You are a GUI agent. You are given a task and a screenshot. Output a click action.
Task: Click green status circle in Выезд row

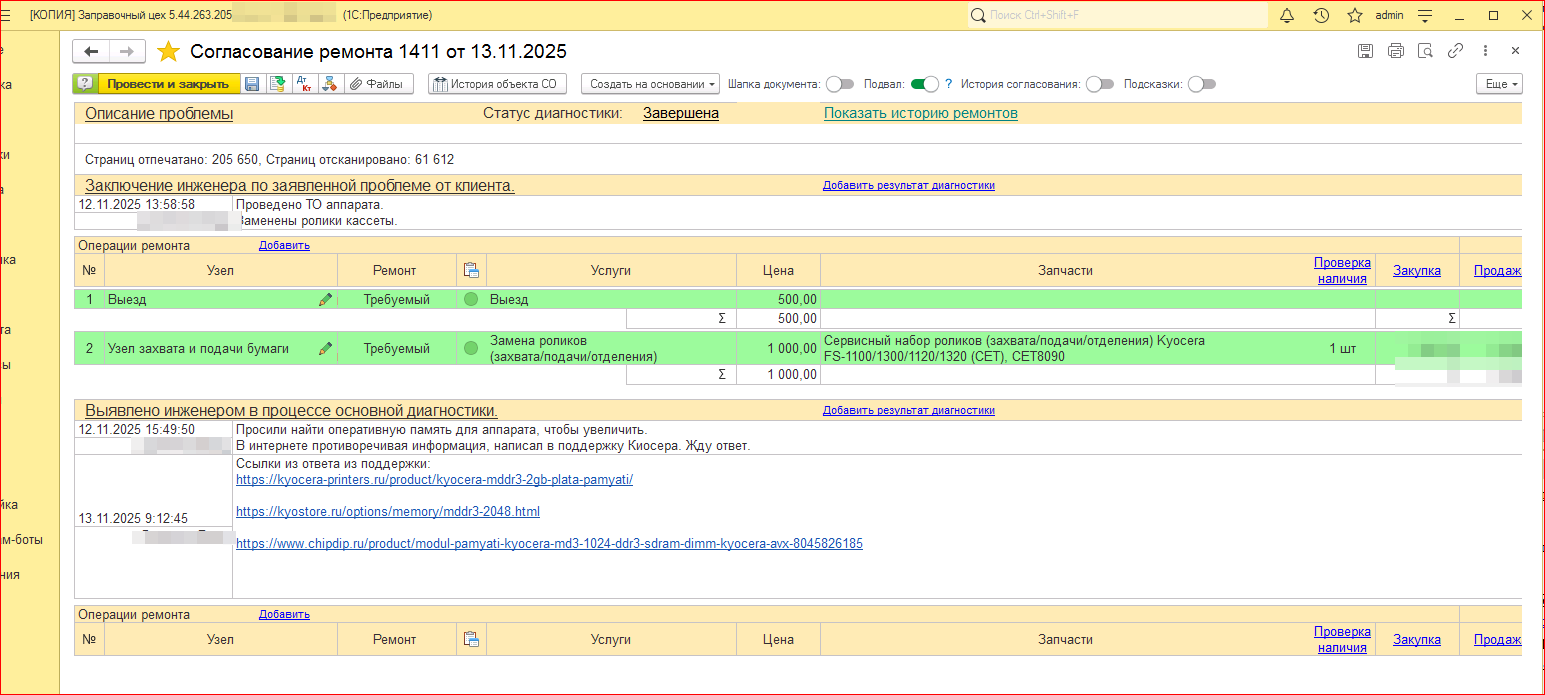click(472, 299)
